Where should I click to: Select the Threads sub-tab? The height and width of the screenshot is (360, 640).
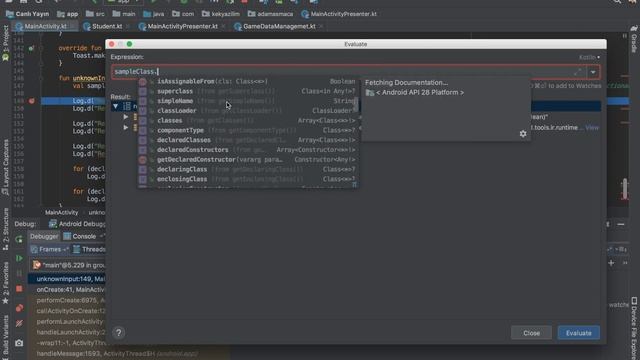[x=89, y=249]
